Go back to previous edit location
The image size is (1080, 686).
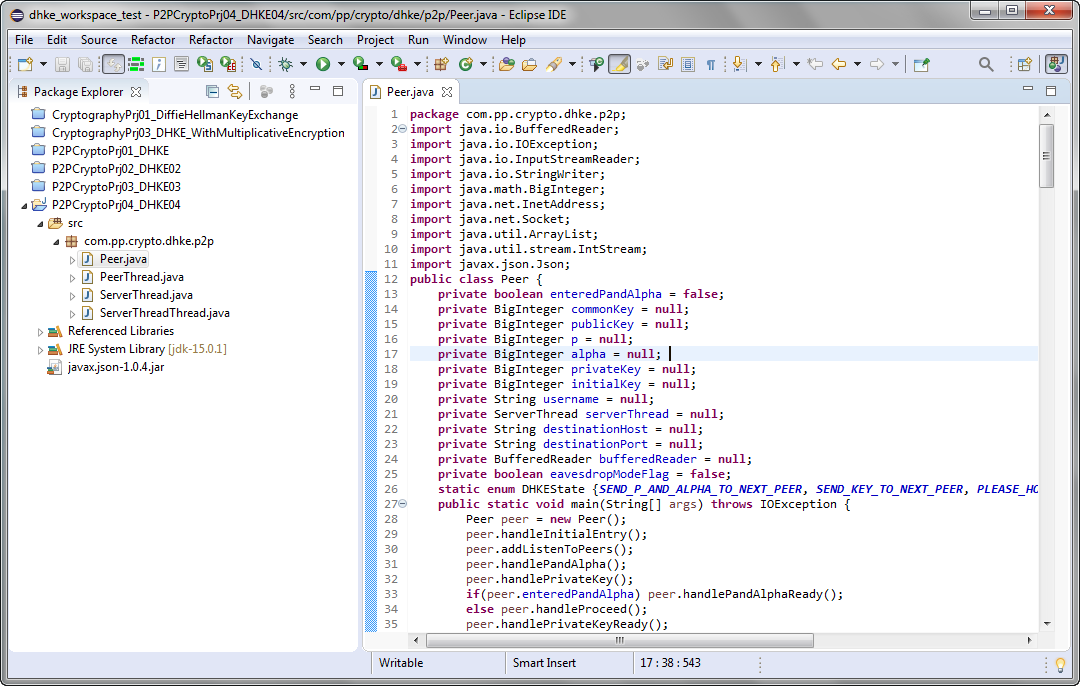(x=815, y=64)
